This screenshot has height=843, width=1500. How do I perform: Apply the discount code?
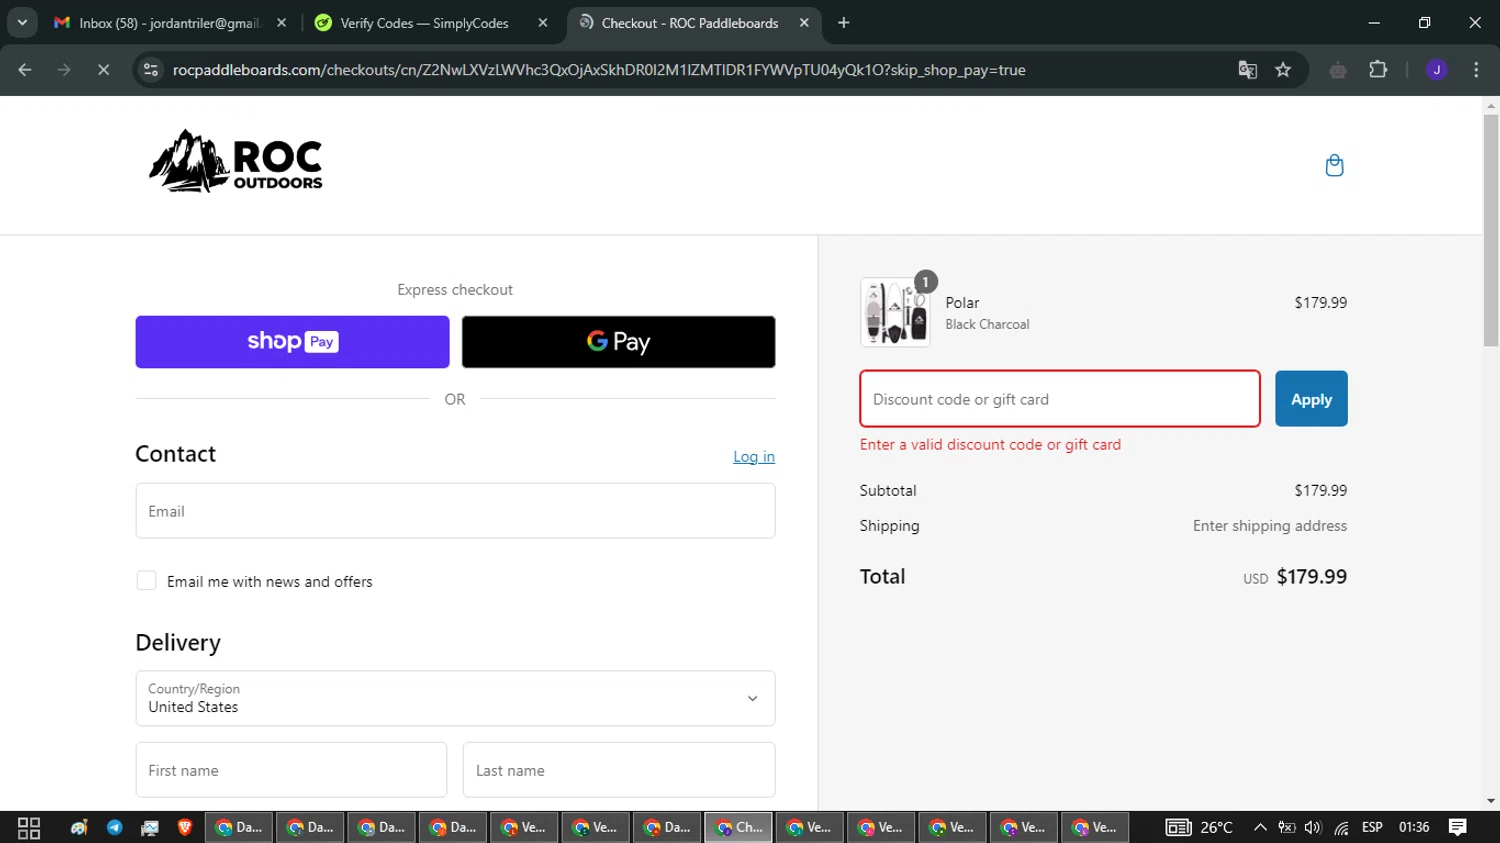pyautogui.click(x=1311, y=399)
